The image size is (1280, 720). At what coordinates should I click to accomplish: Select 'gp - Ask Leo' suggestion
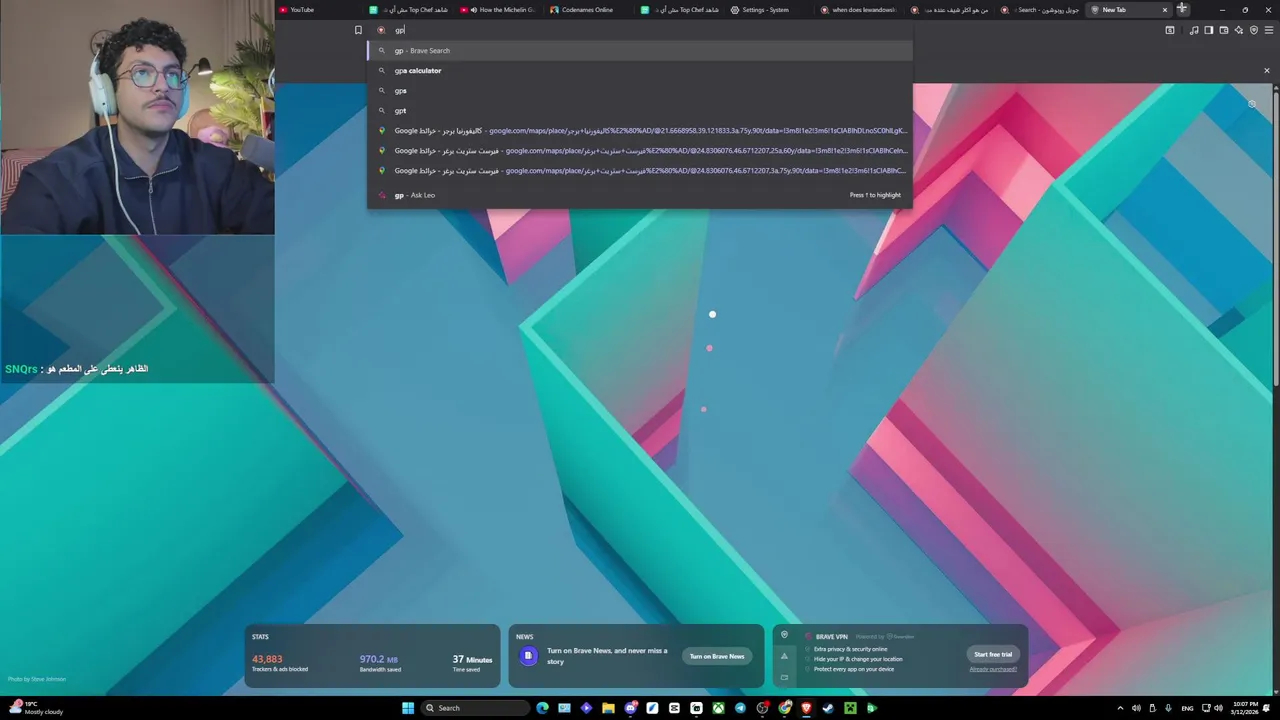(x=640, y=195)
